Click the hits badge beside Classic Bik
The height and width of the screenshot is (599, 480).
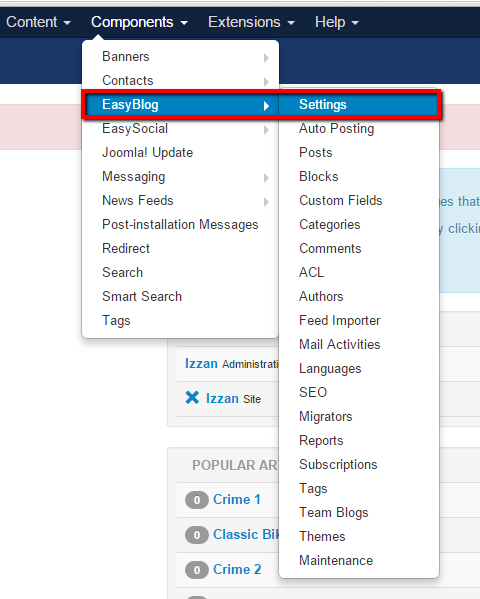click(x=197, y=535)
